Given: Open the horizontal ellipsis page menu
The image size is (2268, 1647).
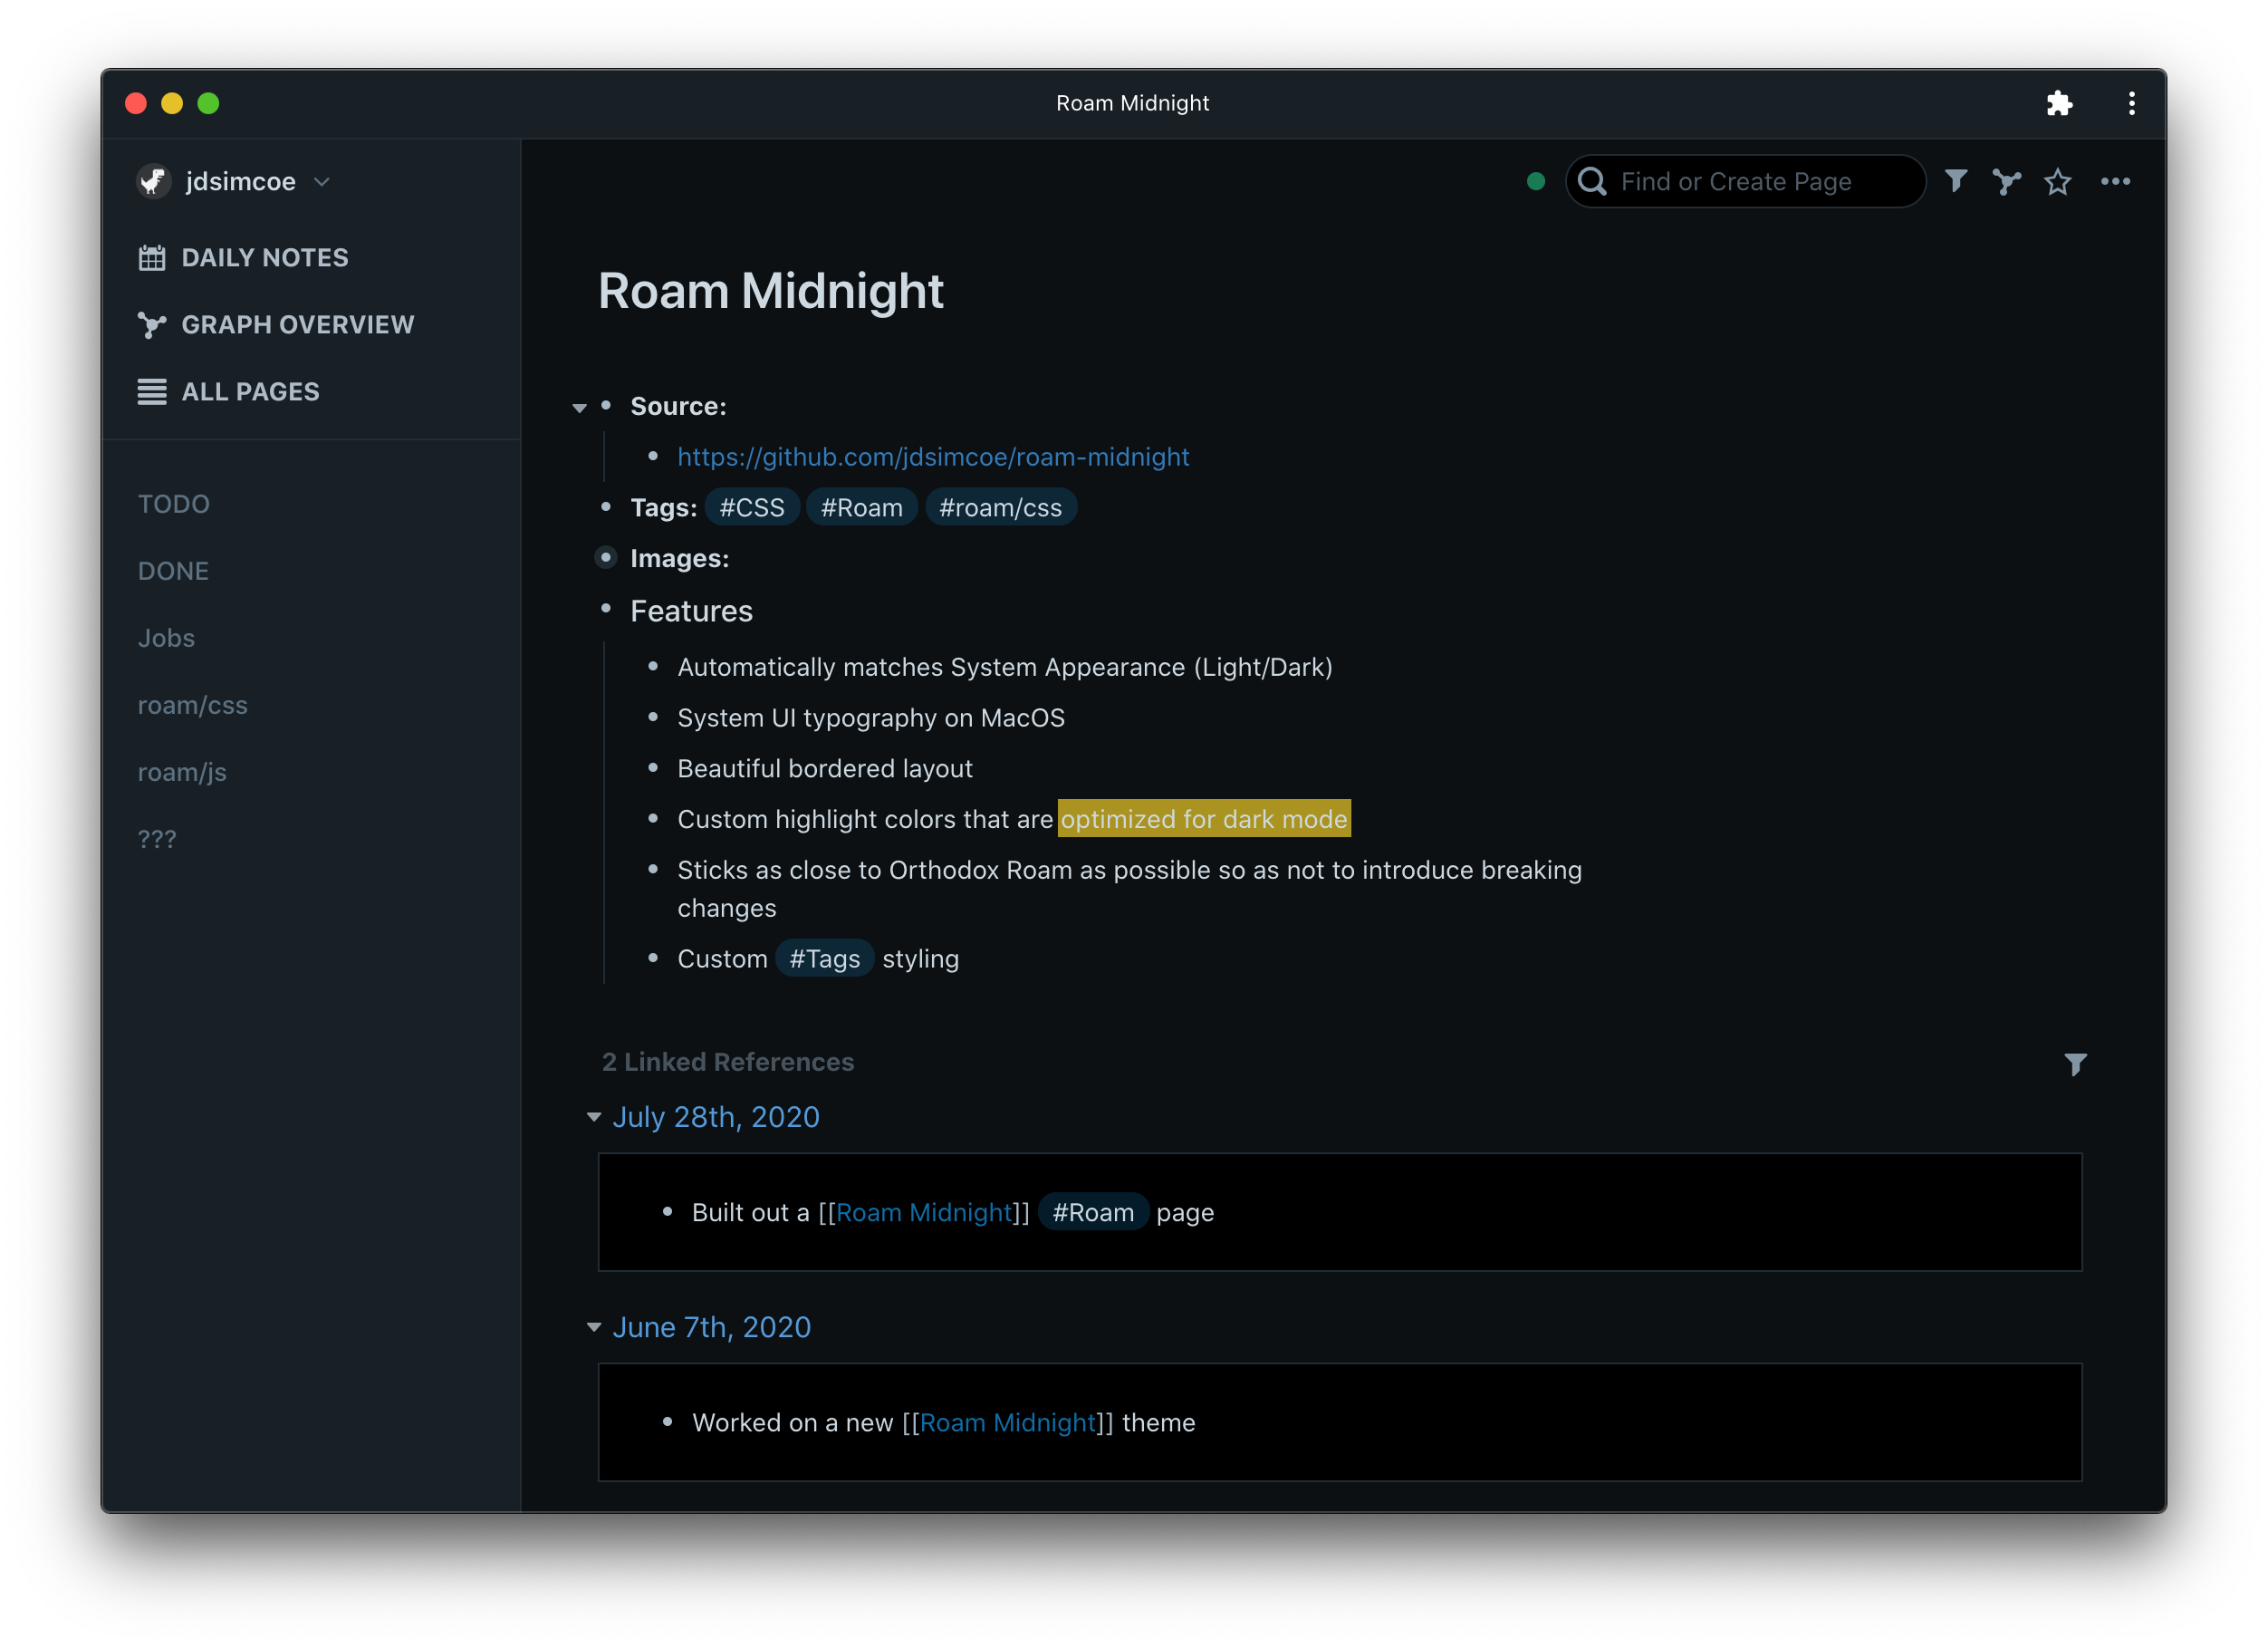Looking at the screenshot, I should click(2115, 181).
